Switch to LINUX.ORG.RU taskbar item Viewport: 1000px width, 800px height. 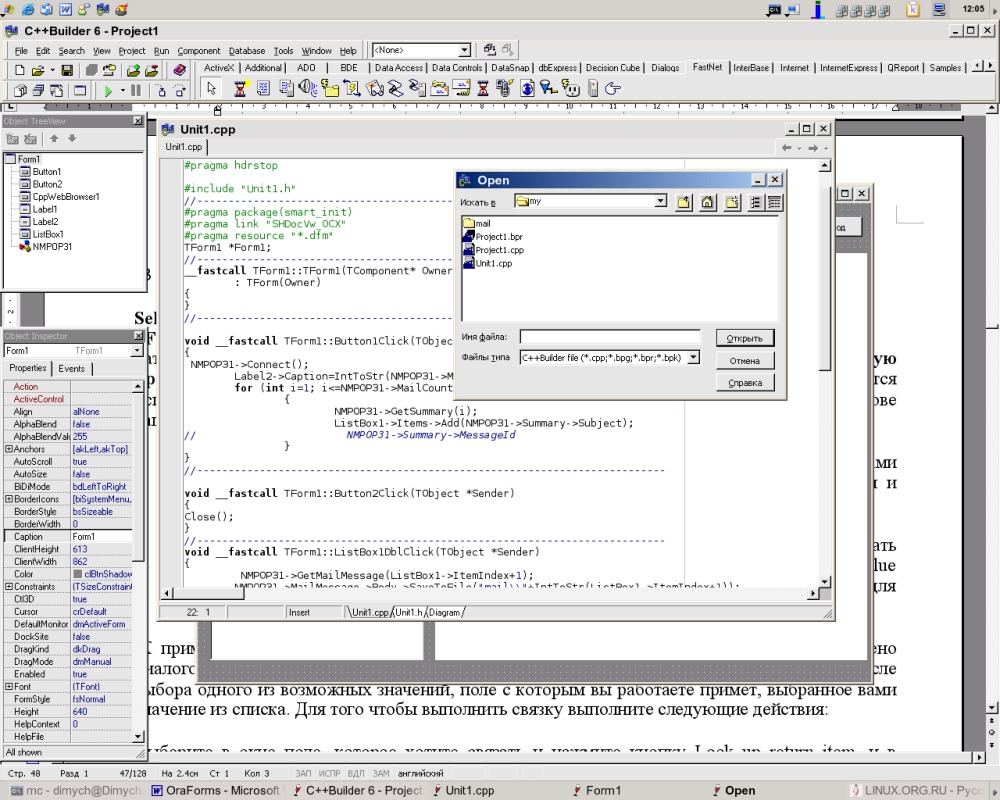pyautogui.click(x=916, y=790)
